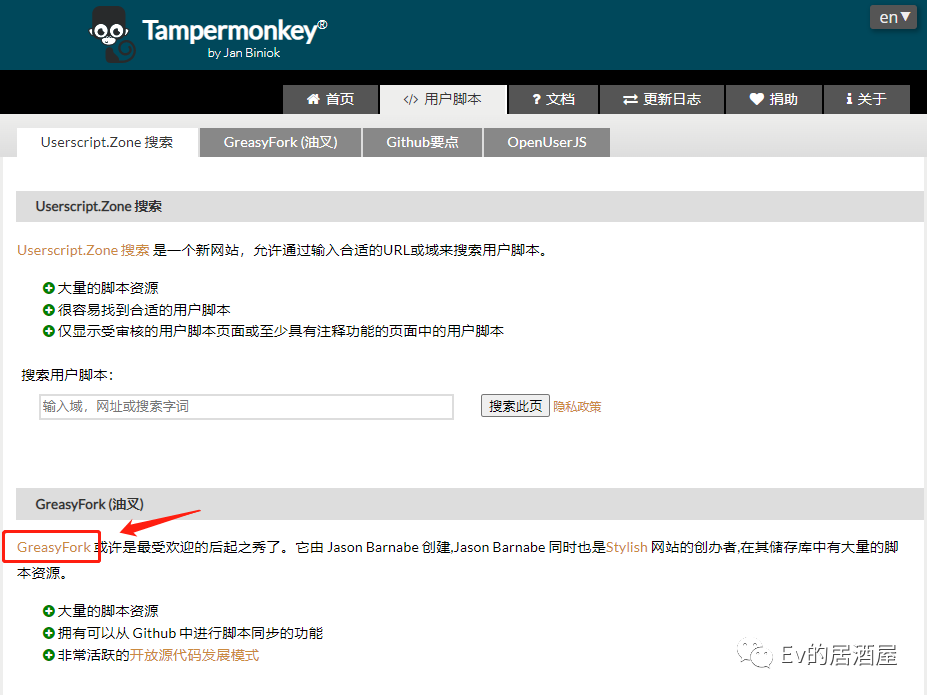Screen dimensions: 927x695
Task: Open the Stylish website link
Action: tap(626, 547)
